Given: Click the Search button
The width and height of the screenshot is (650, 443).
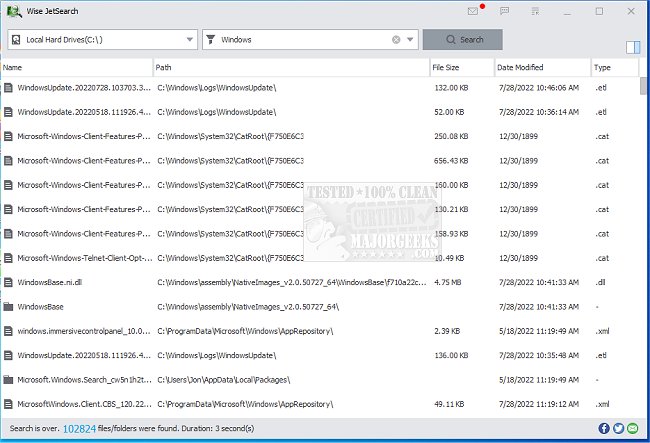Looking at the screenshot, I should [463, 40].
